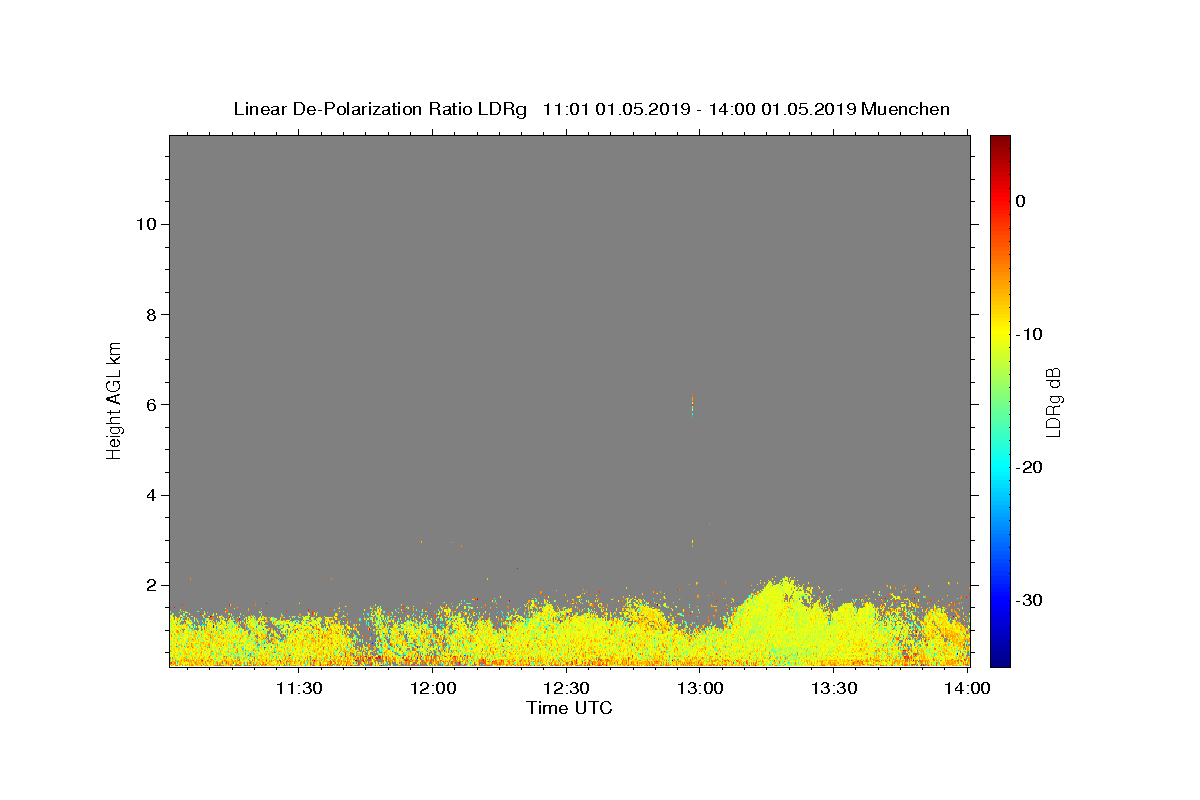Click the 14:00 time tick label
This screenshot has width=1200, height=800.
click(968, 688)
